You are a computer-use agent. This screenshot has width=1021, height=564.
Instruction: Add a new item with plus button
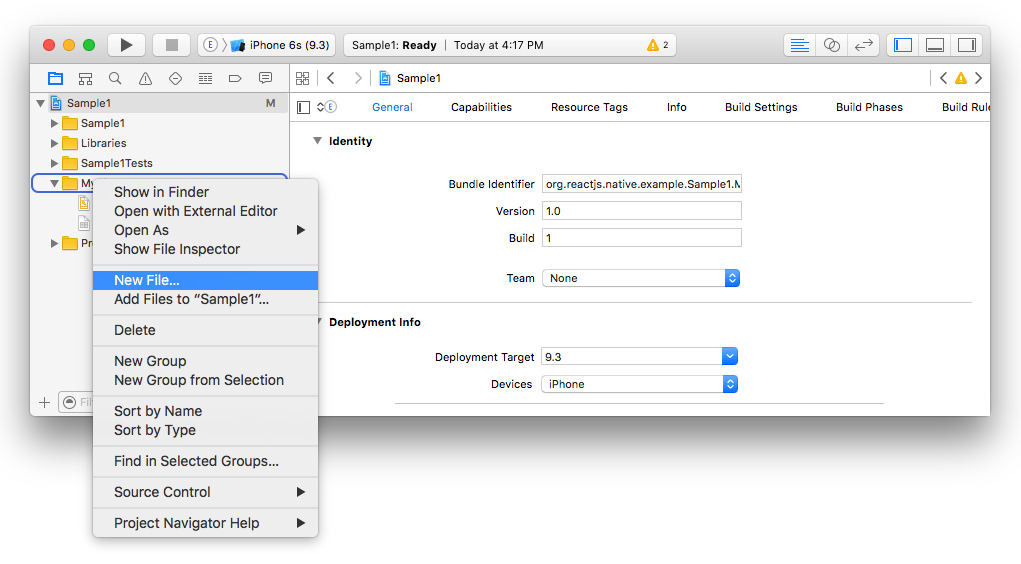(44, 402)
